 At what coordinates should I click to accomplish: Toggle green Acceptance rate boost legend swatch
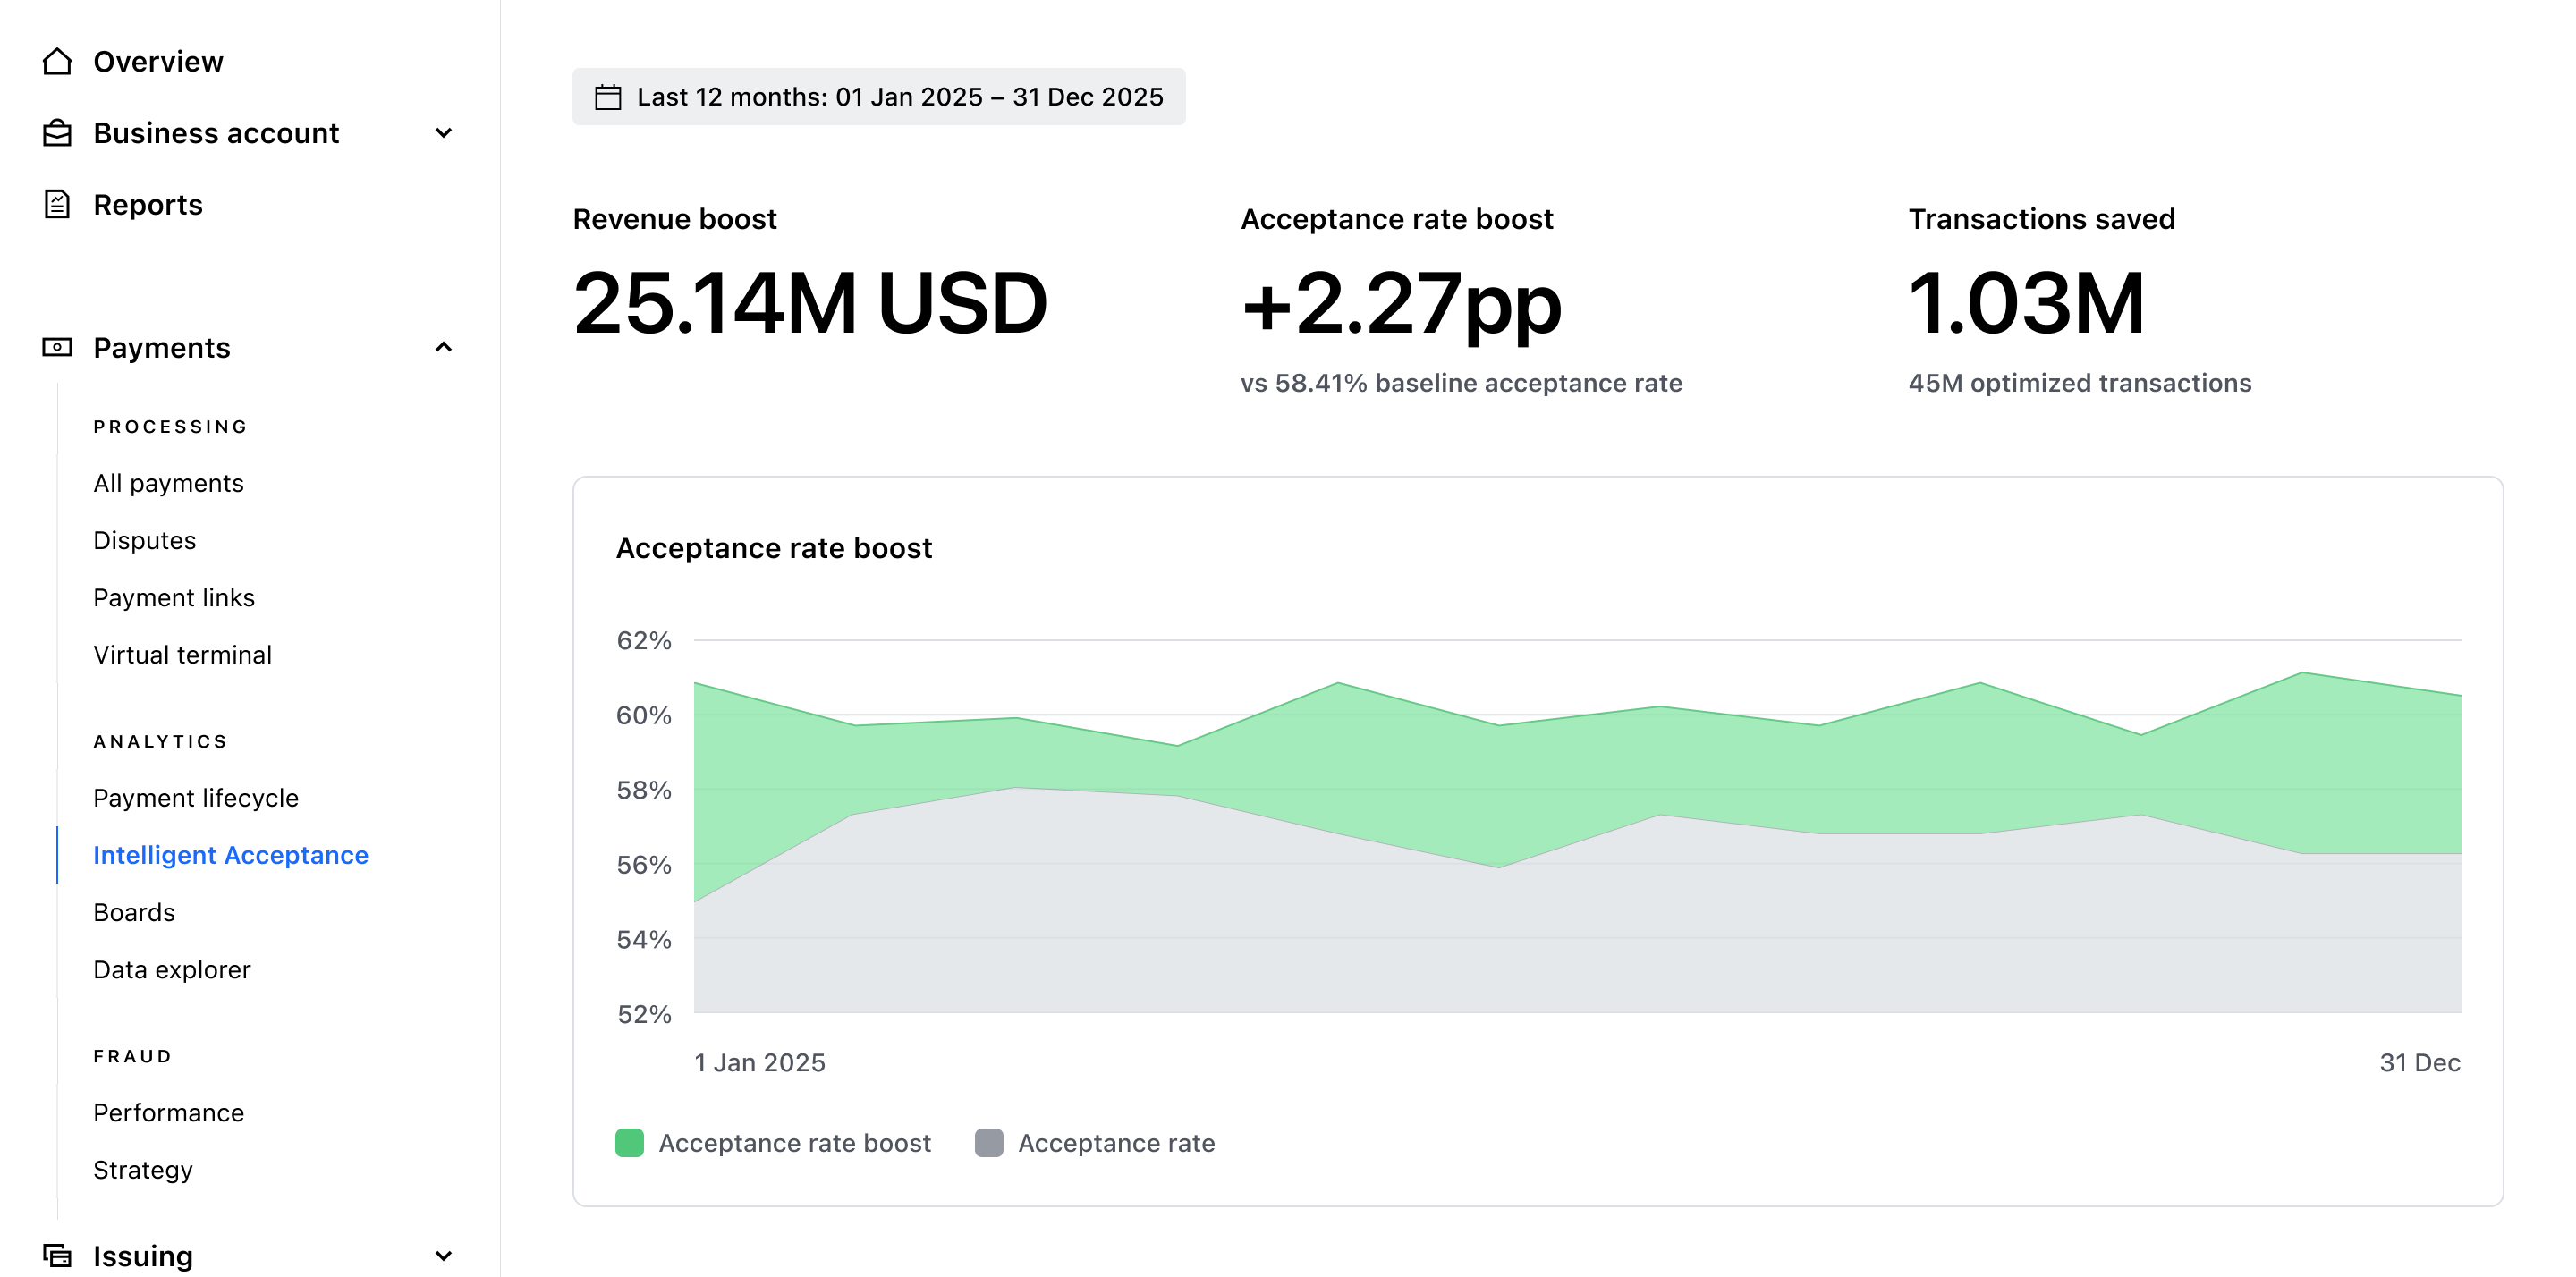pyautogui.click(x=629, y=1142)
